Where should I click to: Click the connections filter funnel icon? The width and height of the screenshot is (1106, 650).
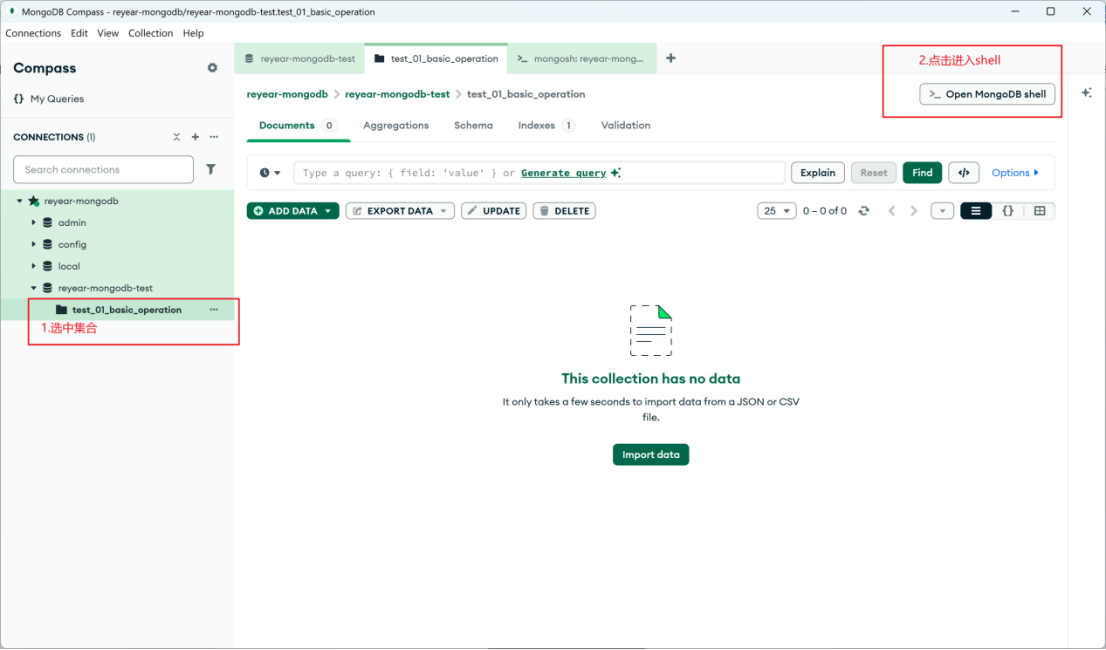pyautogui.click(x=211, y=169)
